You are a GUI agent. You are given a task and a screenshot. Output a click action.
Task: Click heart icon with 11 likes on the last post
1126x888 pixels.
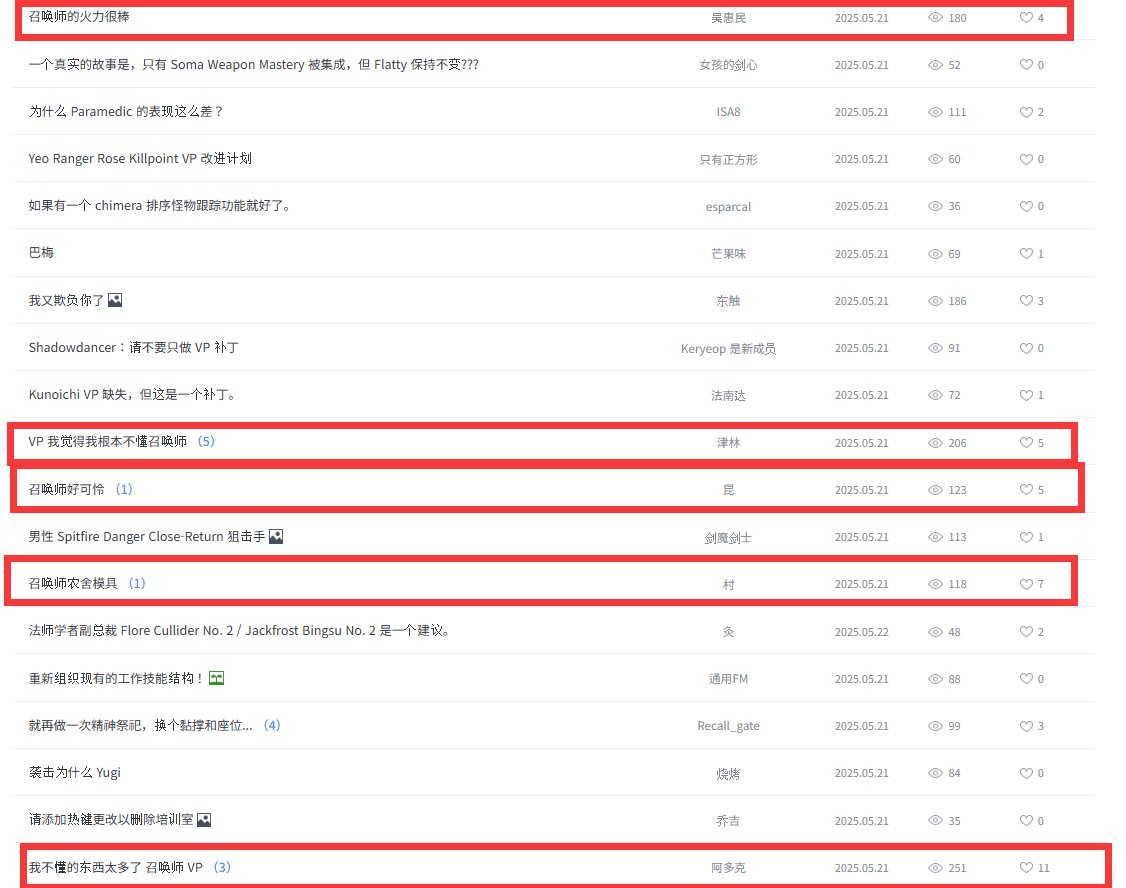click(x=1026, y=868)
